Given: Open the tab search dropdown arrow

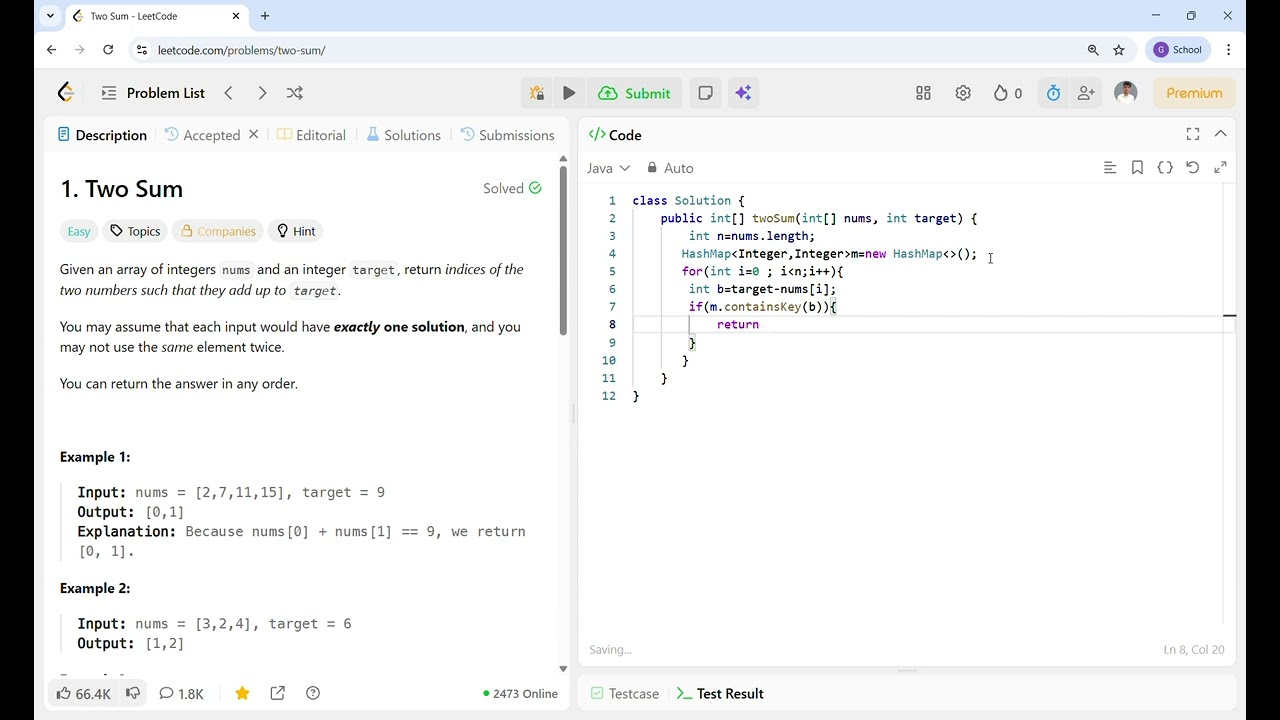Looking at the screenshot, I should click(50, 16).
